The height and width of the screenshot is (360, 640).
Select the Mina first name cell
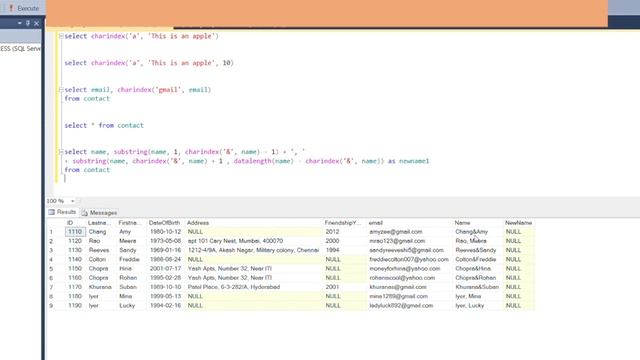click(131, 296)
